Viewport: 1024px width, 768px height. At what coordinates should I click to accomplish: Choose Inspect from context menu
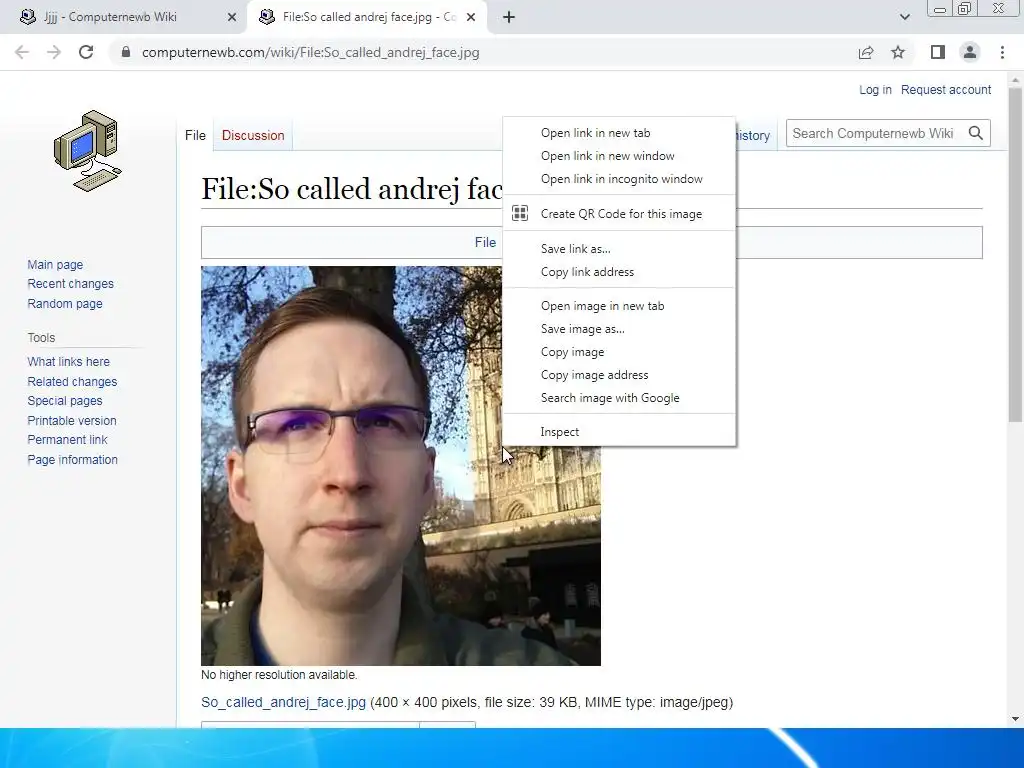click(x=619, y=432)
